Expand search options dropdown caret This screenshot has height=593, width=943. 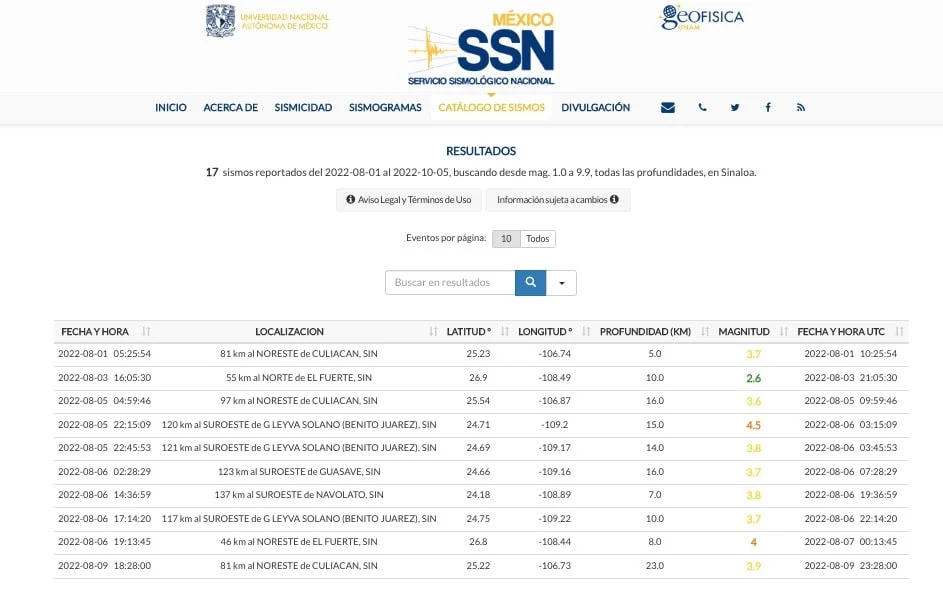(x=562, y=283)
